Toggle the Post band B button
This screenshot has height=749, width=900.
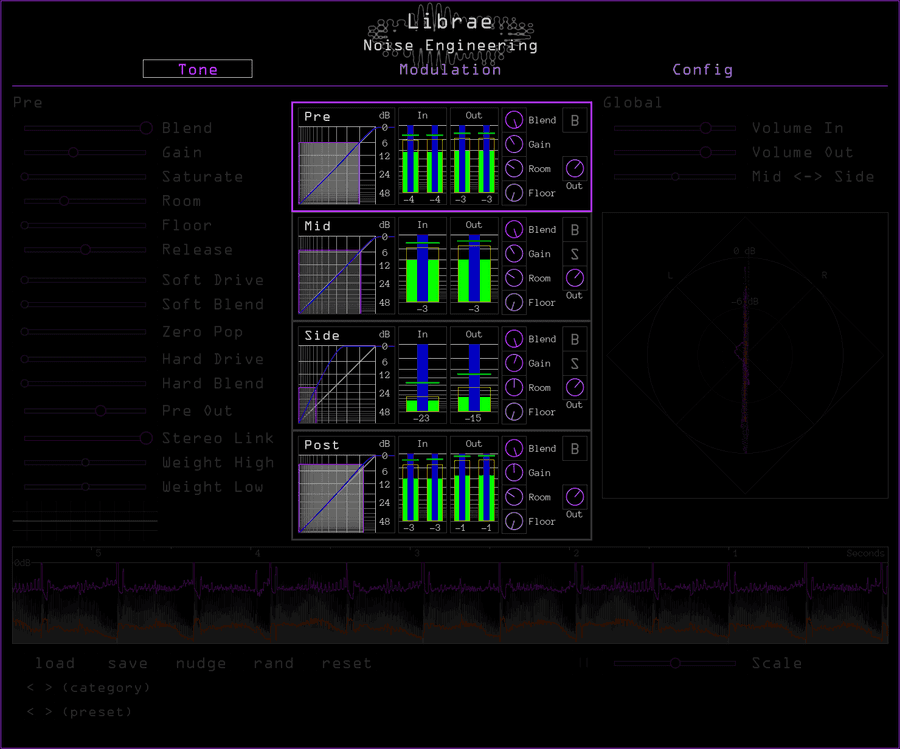(575, 449)
